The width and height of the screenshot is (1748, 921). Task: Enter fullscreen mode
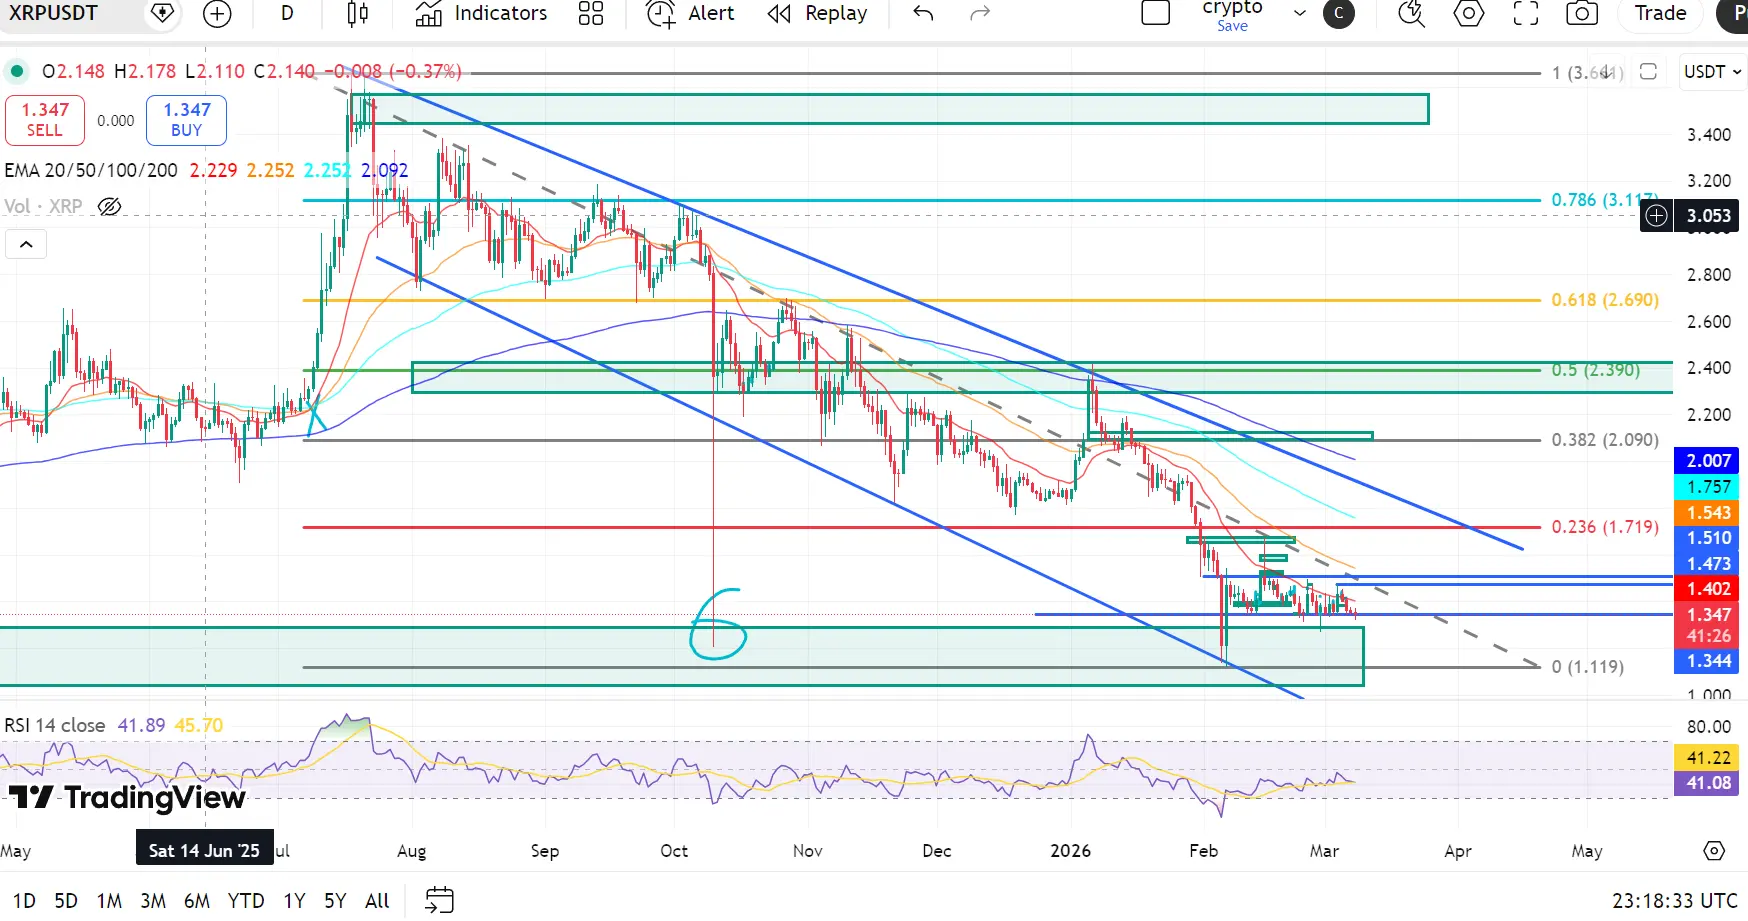click(x=1526, y=13)
